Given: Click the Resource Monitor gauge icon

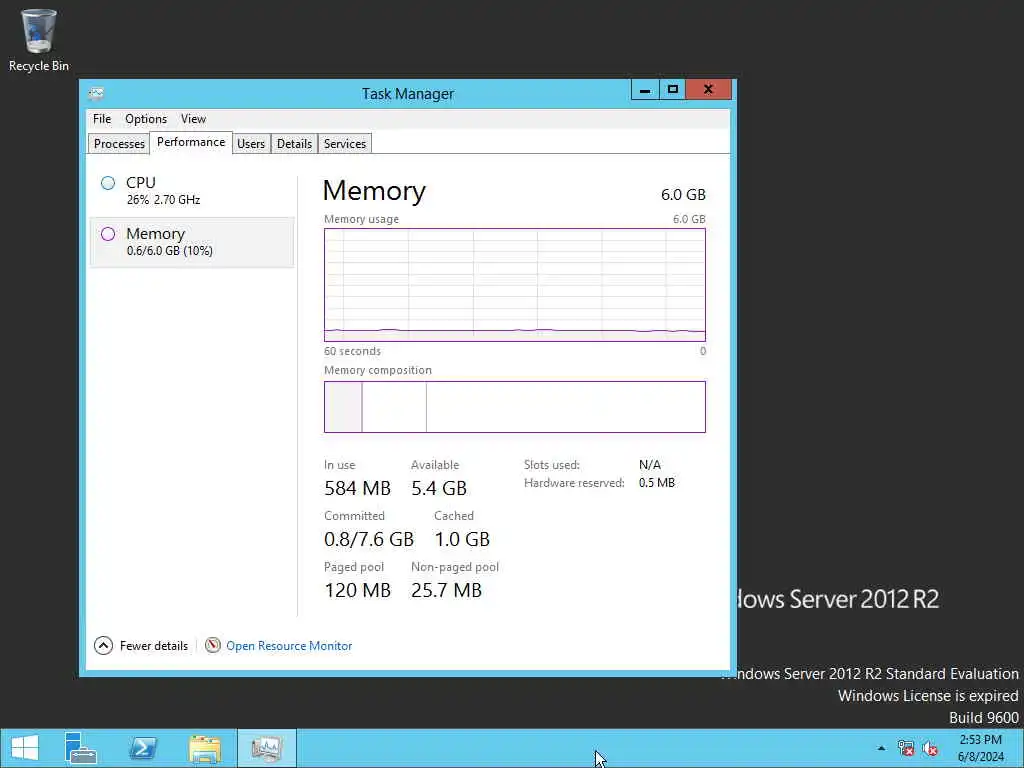Looking at the screenshot, I should click(212, 645).
